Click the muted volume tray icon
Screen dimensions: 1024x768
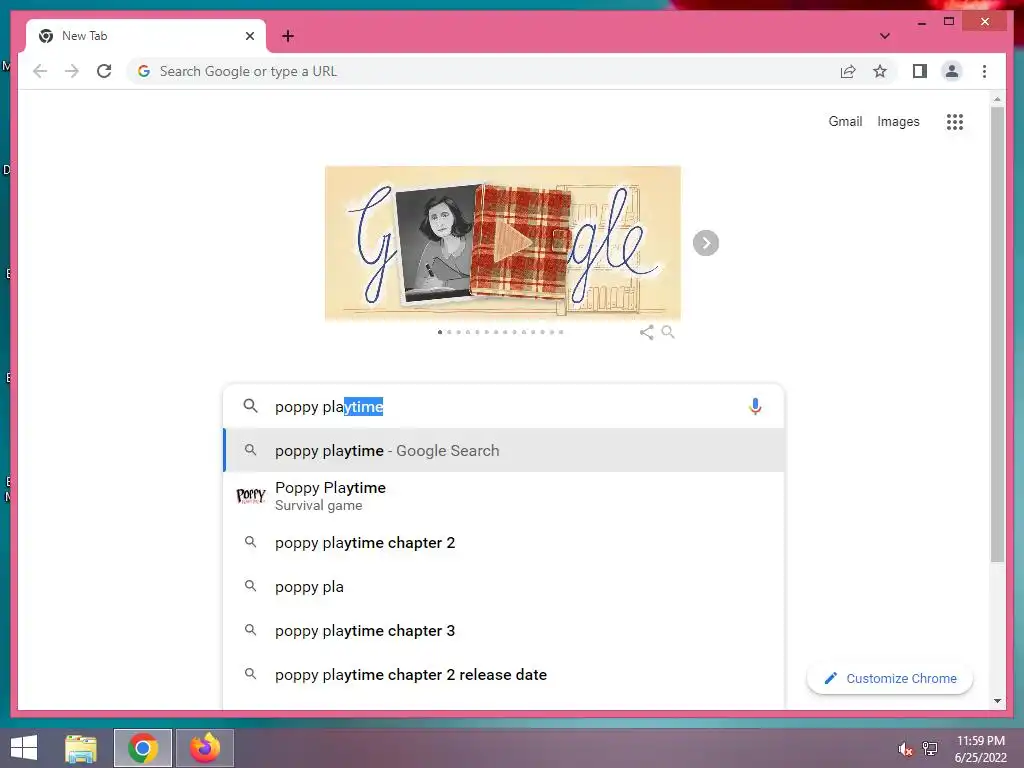click(905, 749)
